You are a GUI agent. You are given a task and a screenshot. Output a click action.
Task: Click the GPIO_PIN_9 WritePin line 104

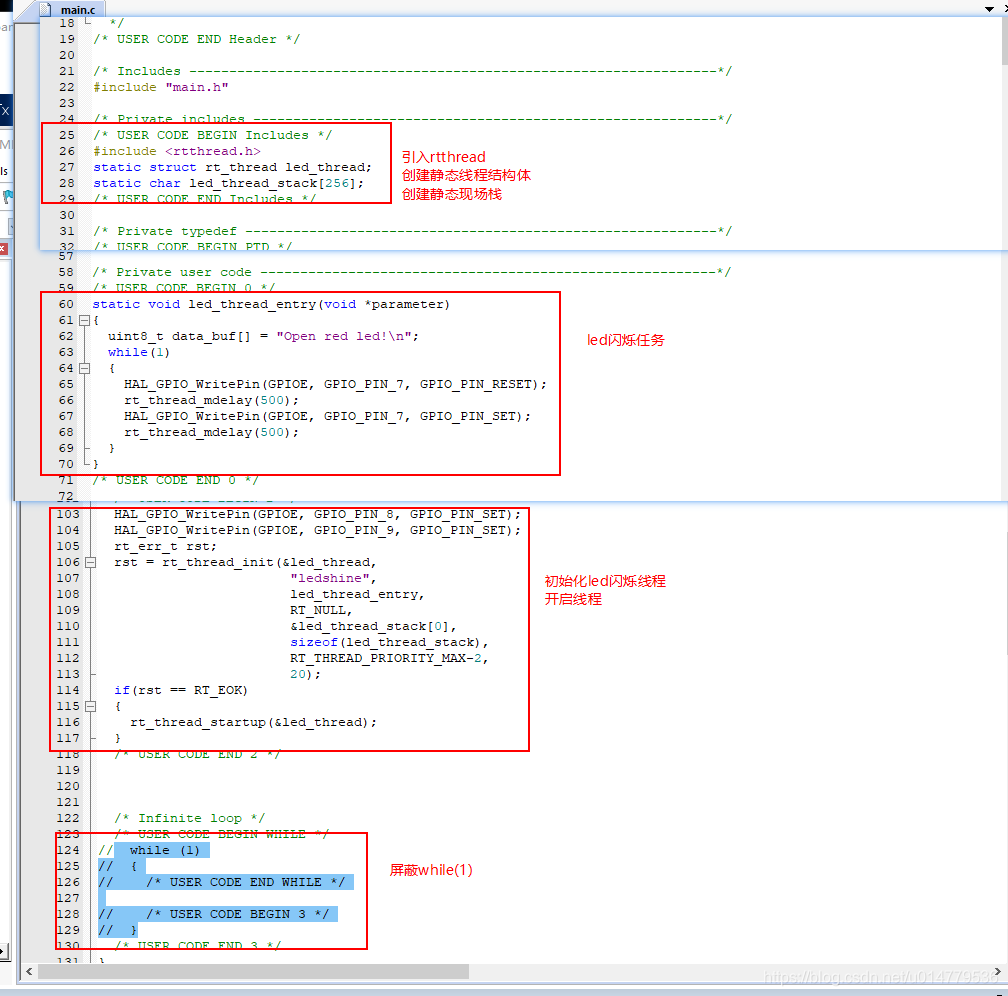point(317,530)
